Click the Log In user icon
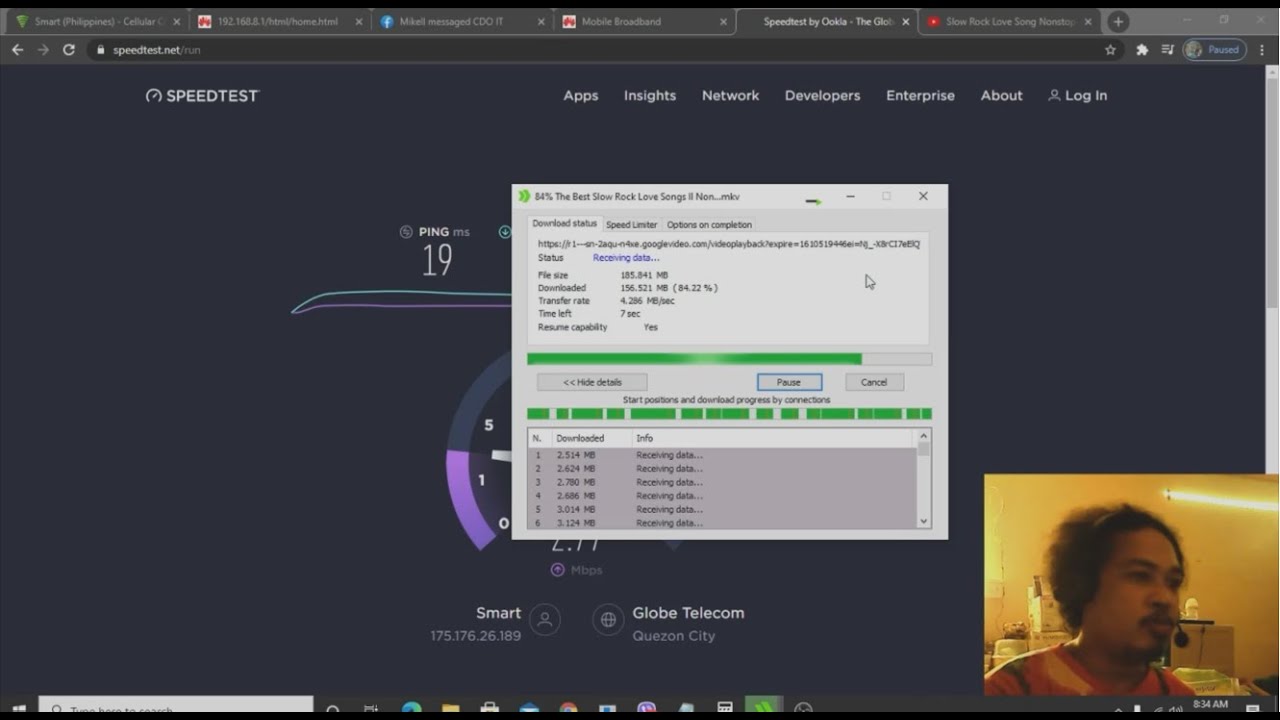The height and width of the screenshot is (720, 1280). click(1054, 95)
